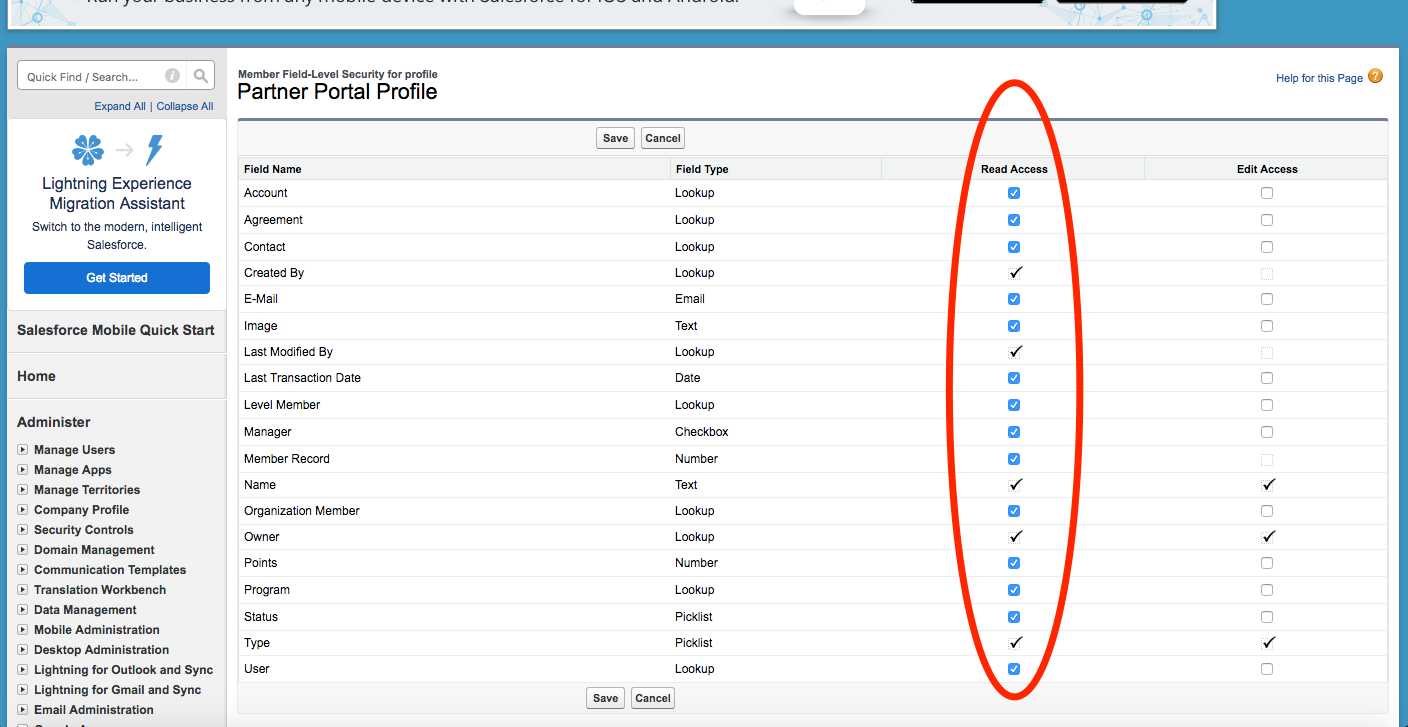The image size is (1408, 727).
Task: Click the Edit Access column header
Action: click(1267, 169)
